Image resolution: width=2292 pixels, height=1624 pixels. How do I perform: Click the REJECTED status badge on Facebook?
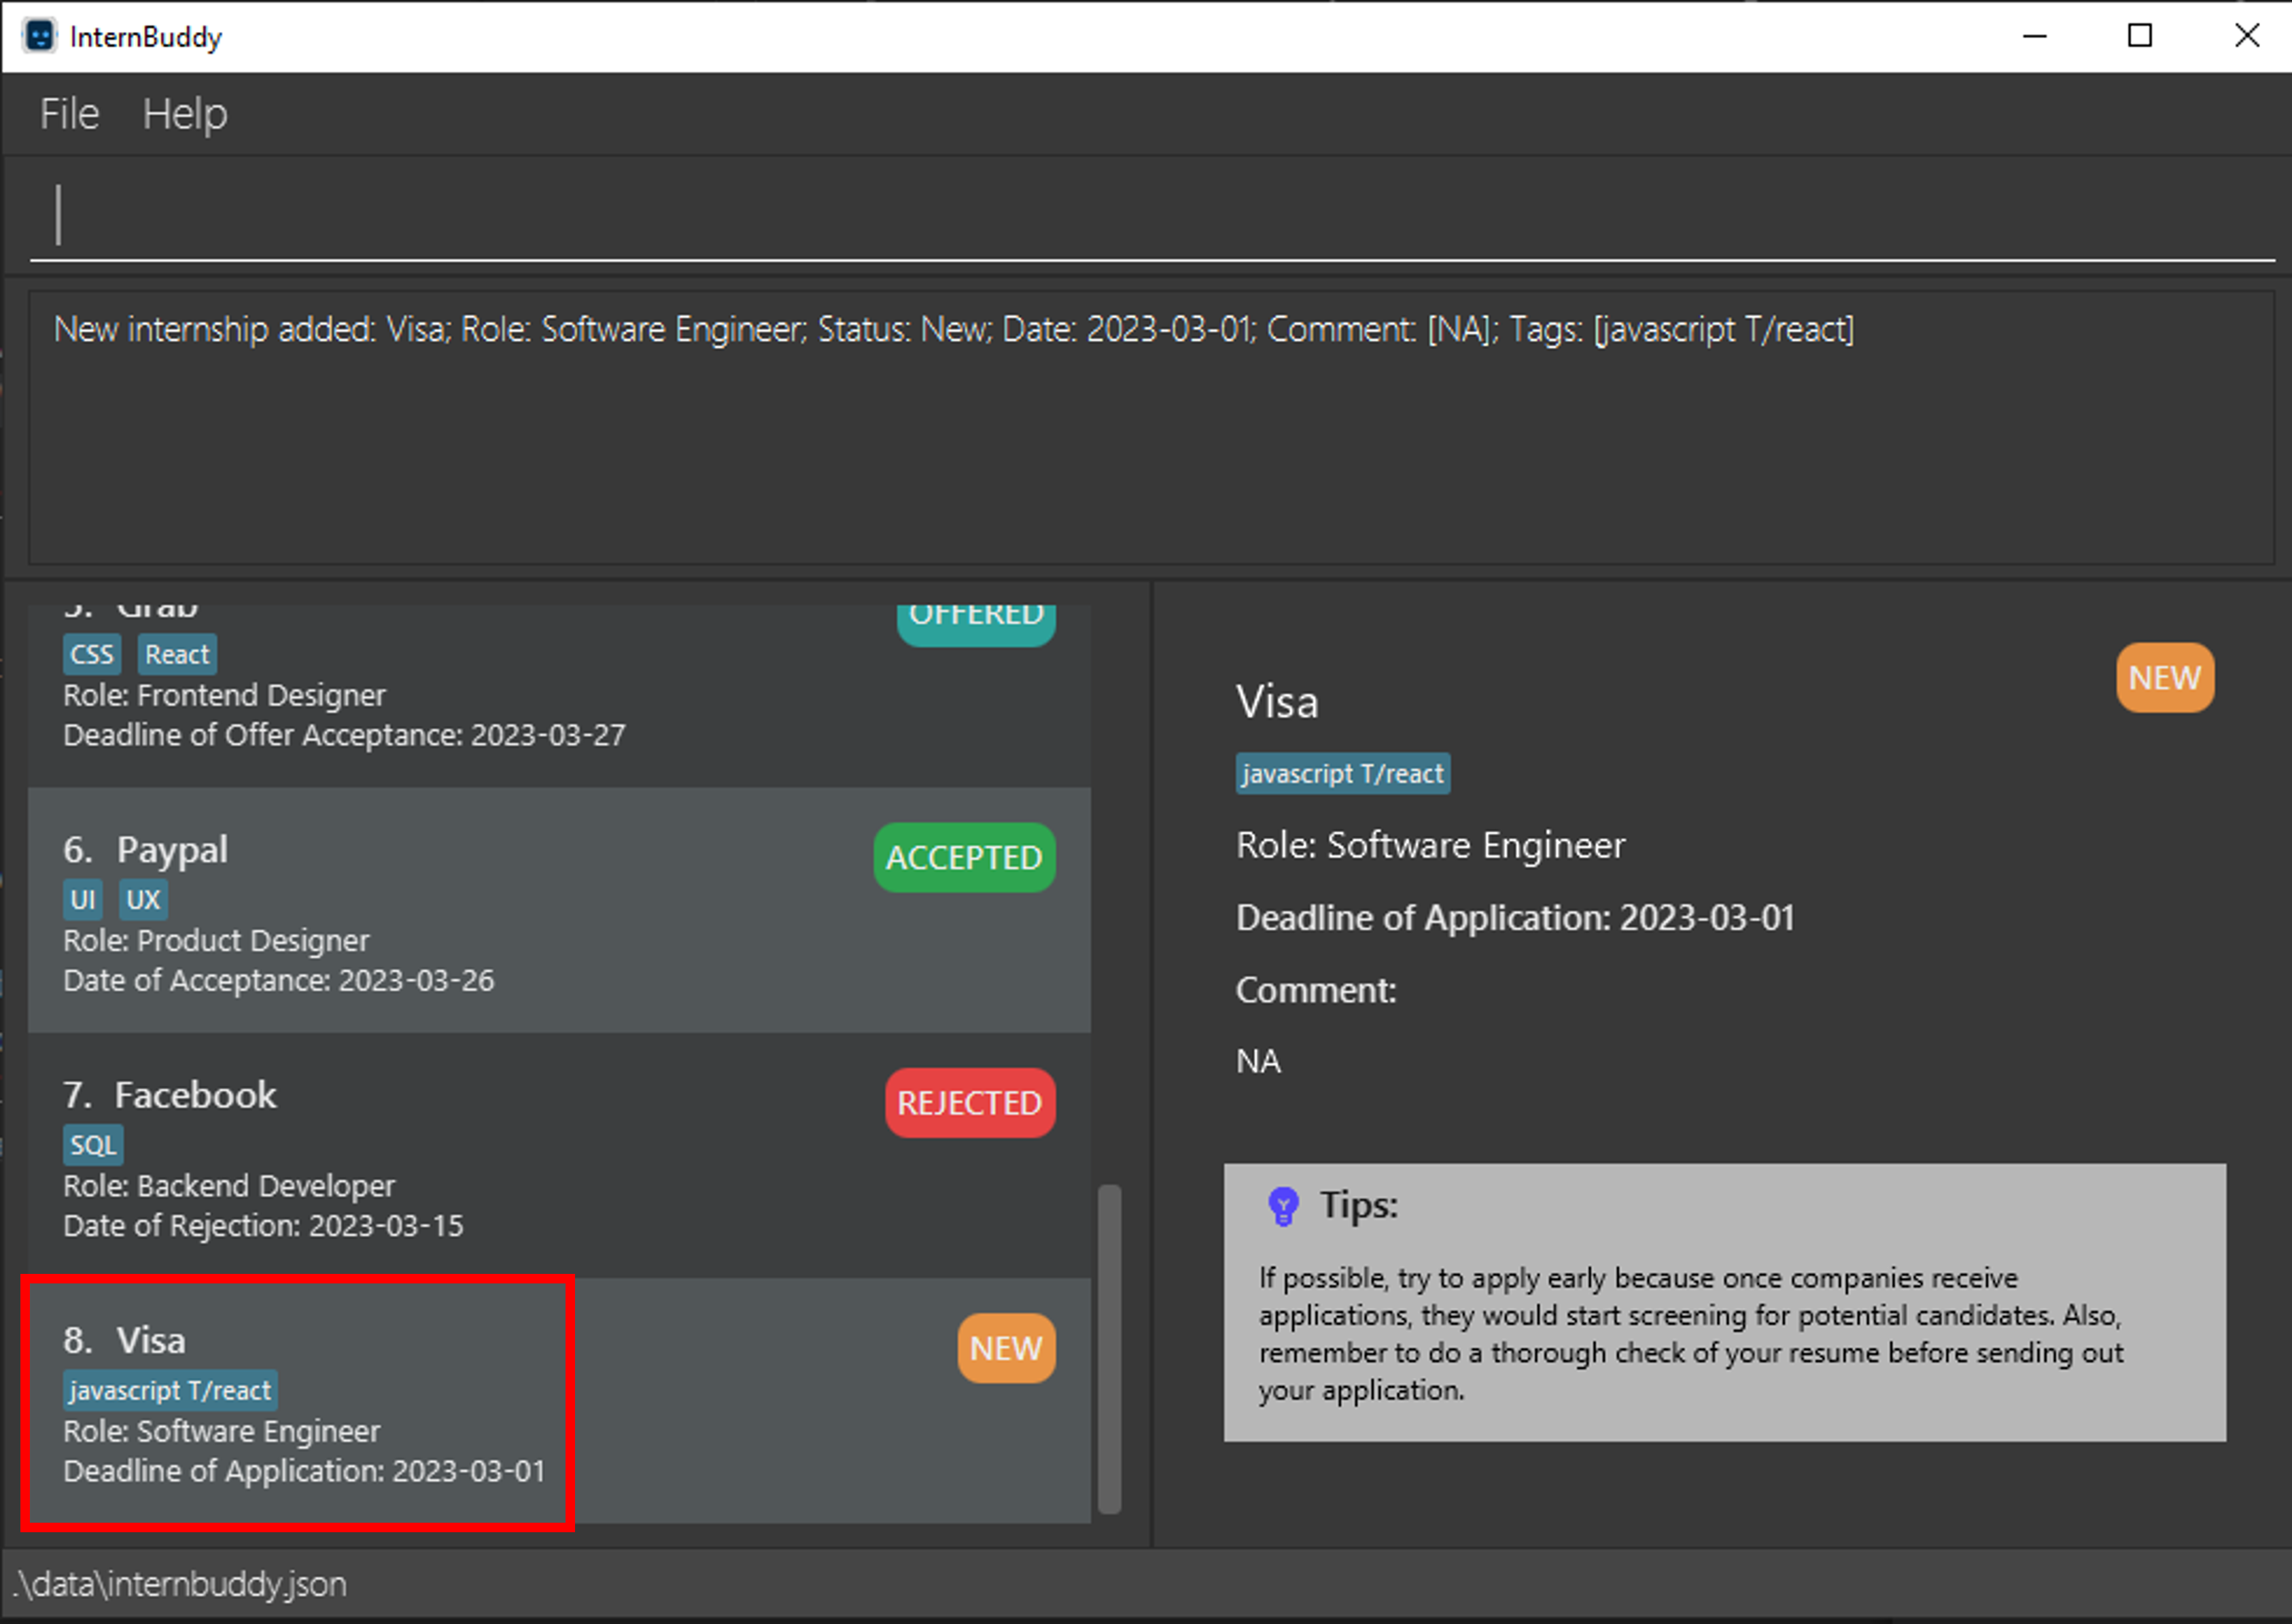969,1103
